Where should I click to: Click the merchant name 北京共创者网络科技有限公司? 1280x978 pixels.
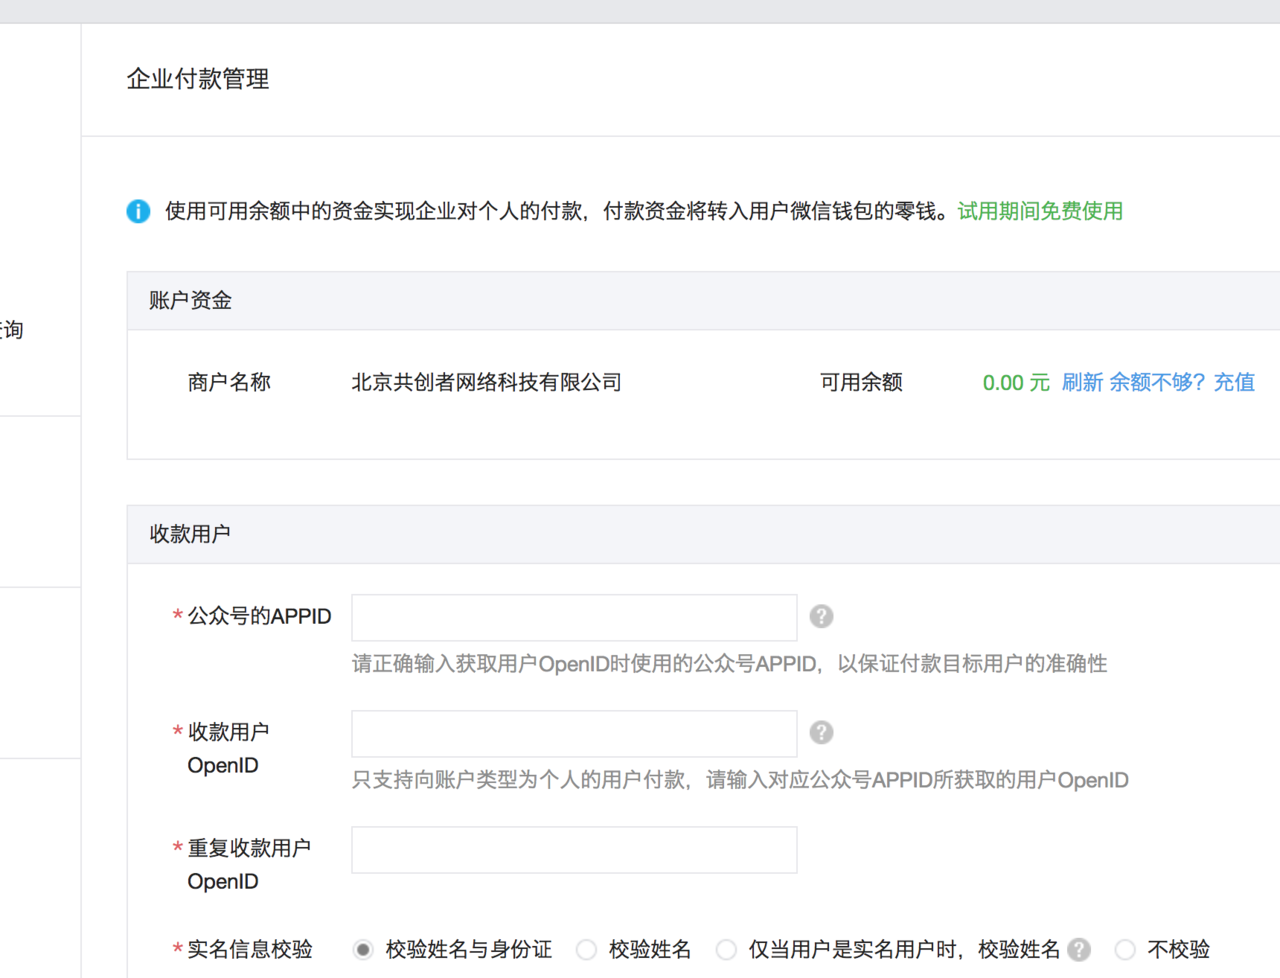(x=486, y=382)
